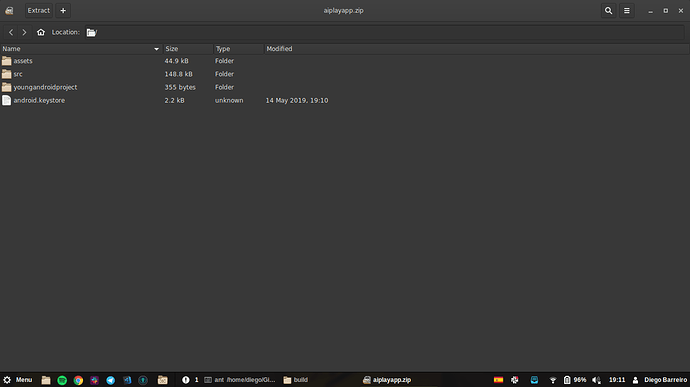Viewport: 690px width, 387px height.
Task: Click the 148.8 kB size value
Action: (179, 74)
